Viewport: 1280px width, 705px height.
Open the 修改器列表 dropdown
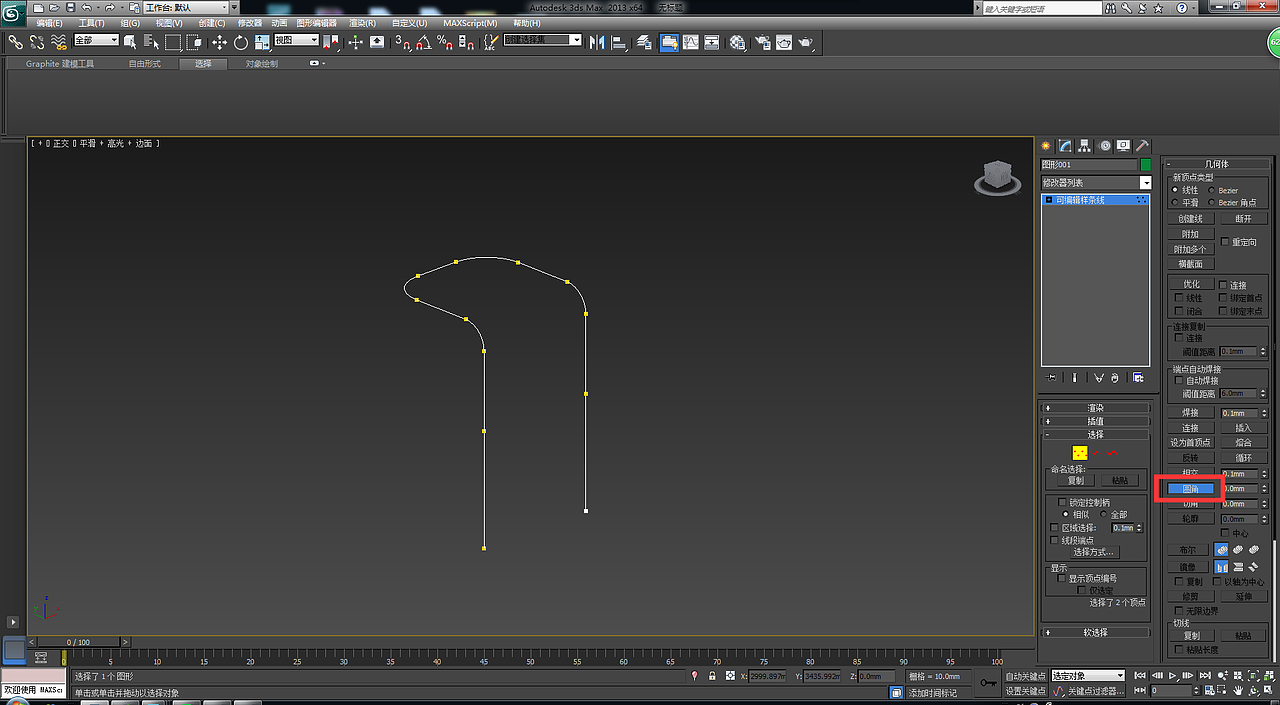pyautogui.click(x=1097, y=182)
